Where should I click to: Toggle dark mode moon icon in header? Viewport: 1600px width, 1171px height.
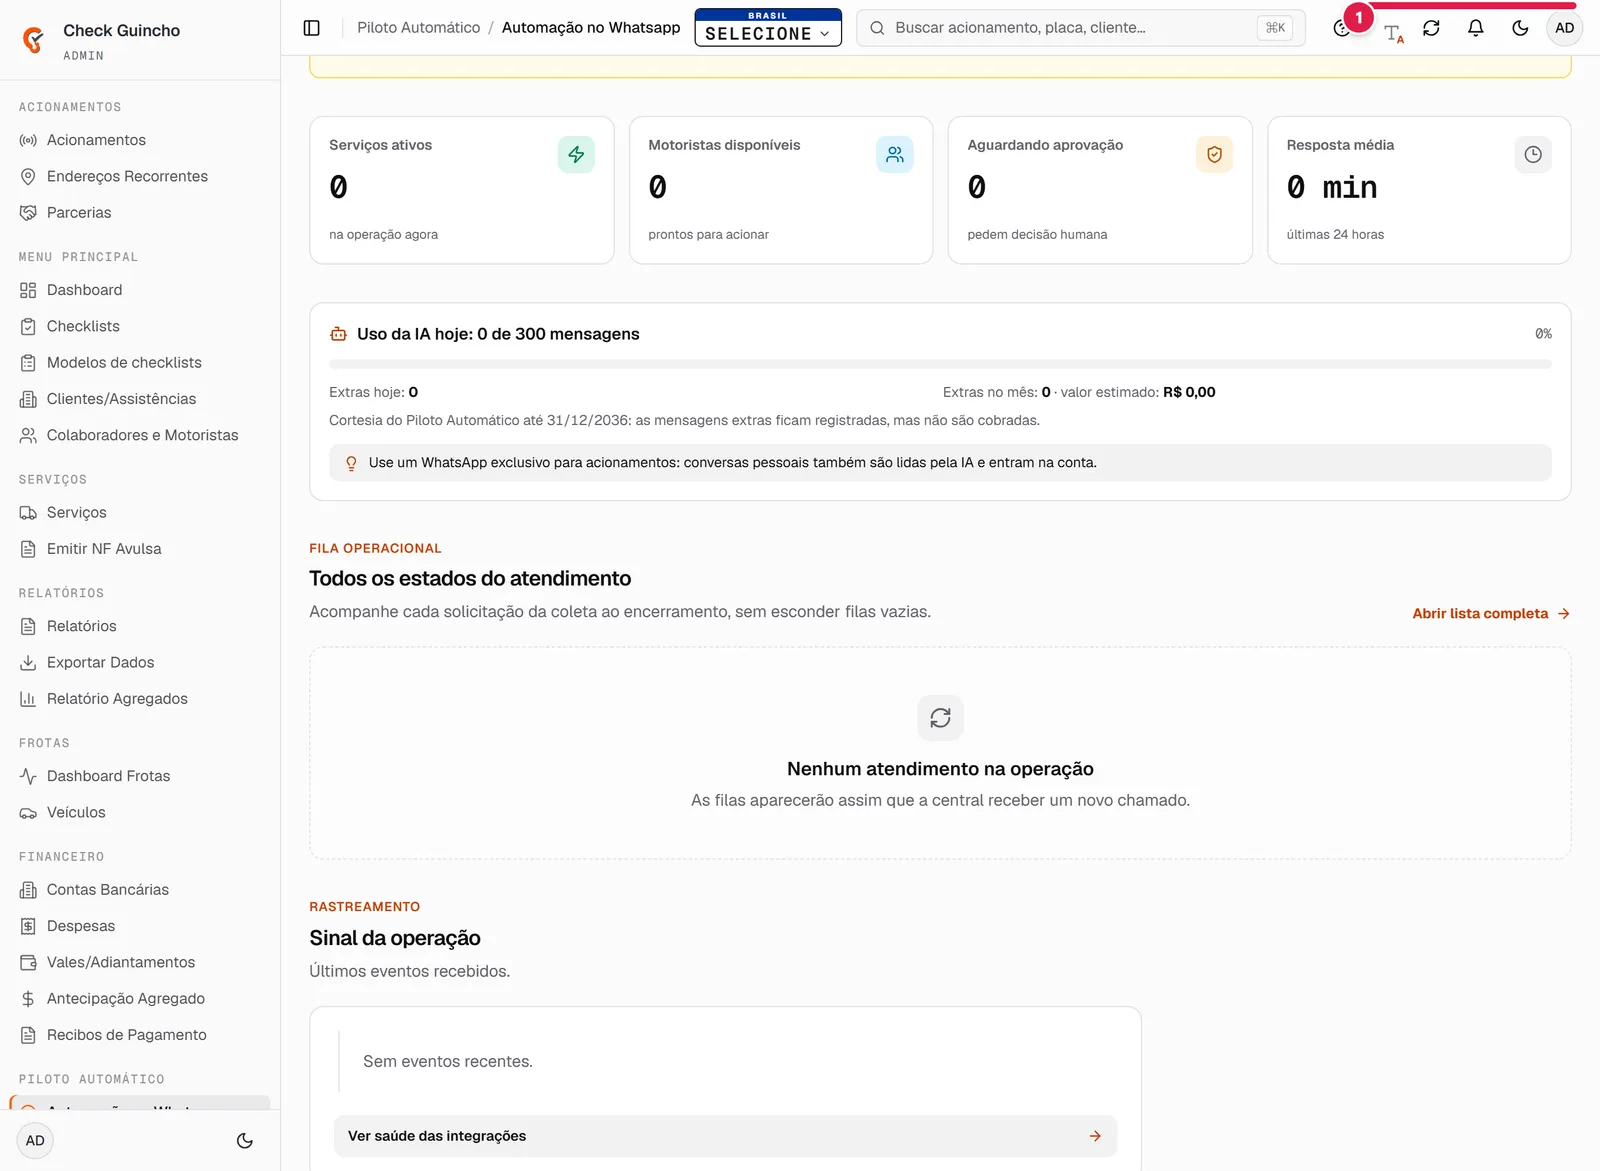point(1520,28)
